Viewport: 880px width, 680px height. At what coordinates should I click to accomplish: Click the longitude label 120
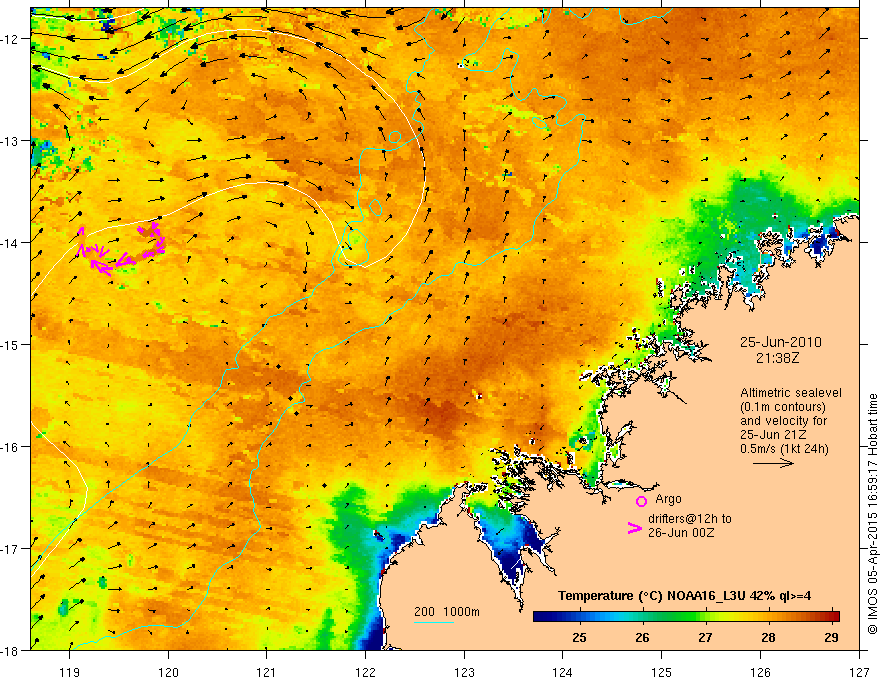tap(168, 672)
